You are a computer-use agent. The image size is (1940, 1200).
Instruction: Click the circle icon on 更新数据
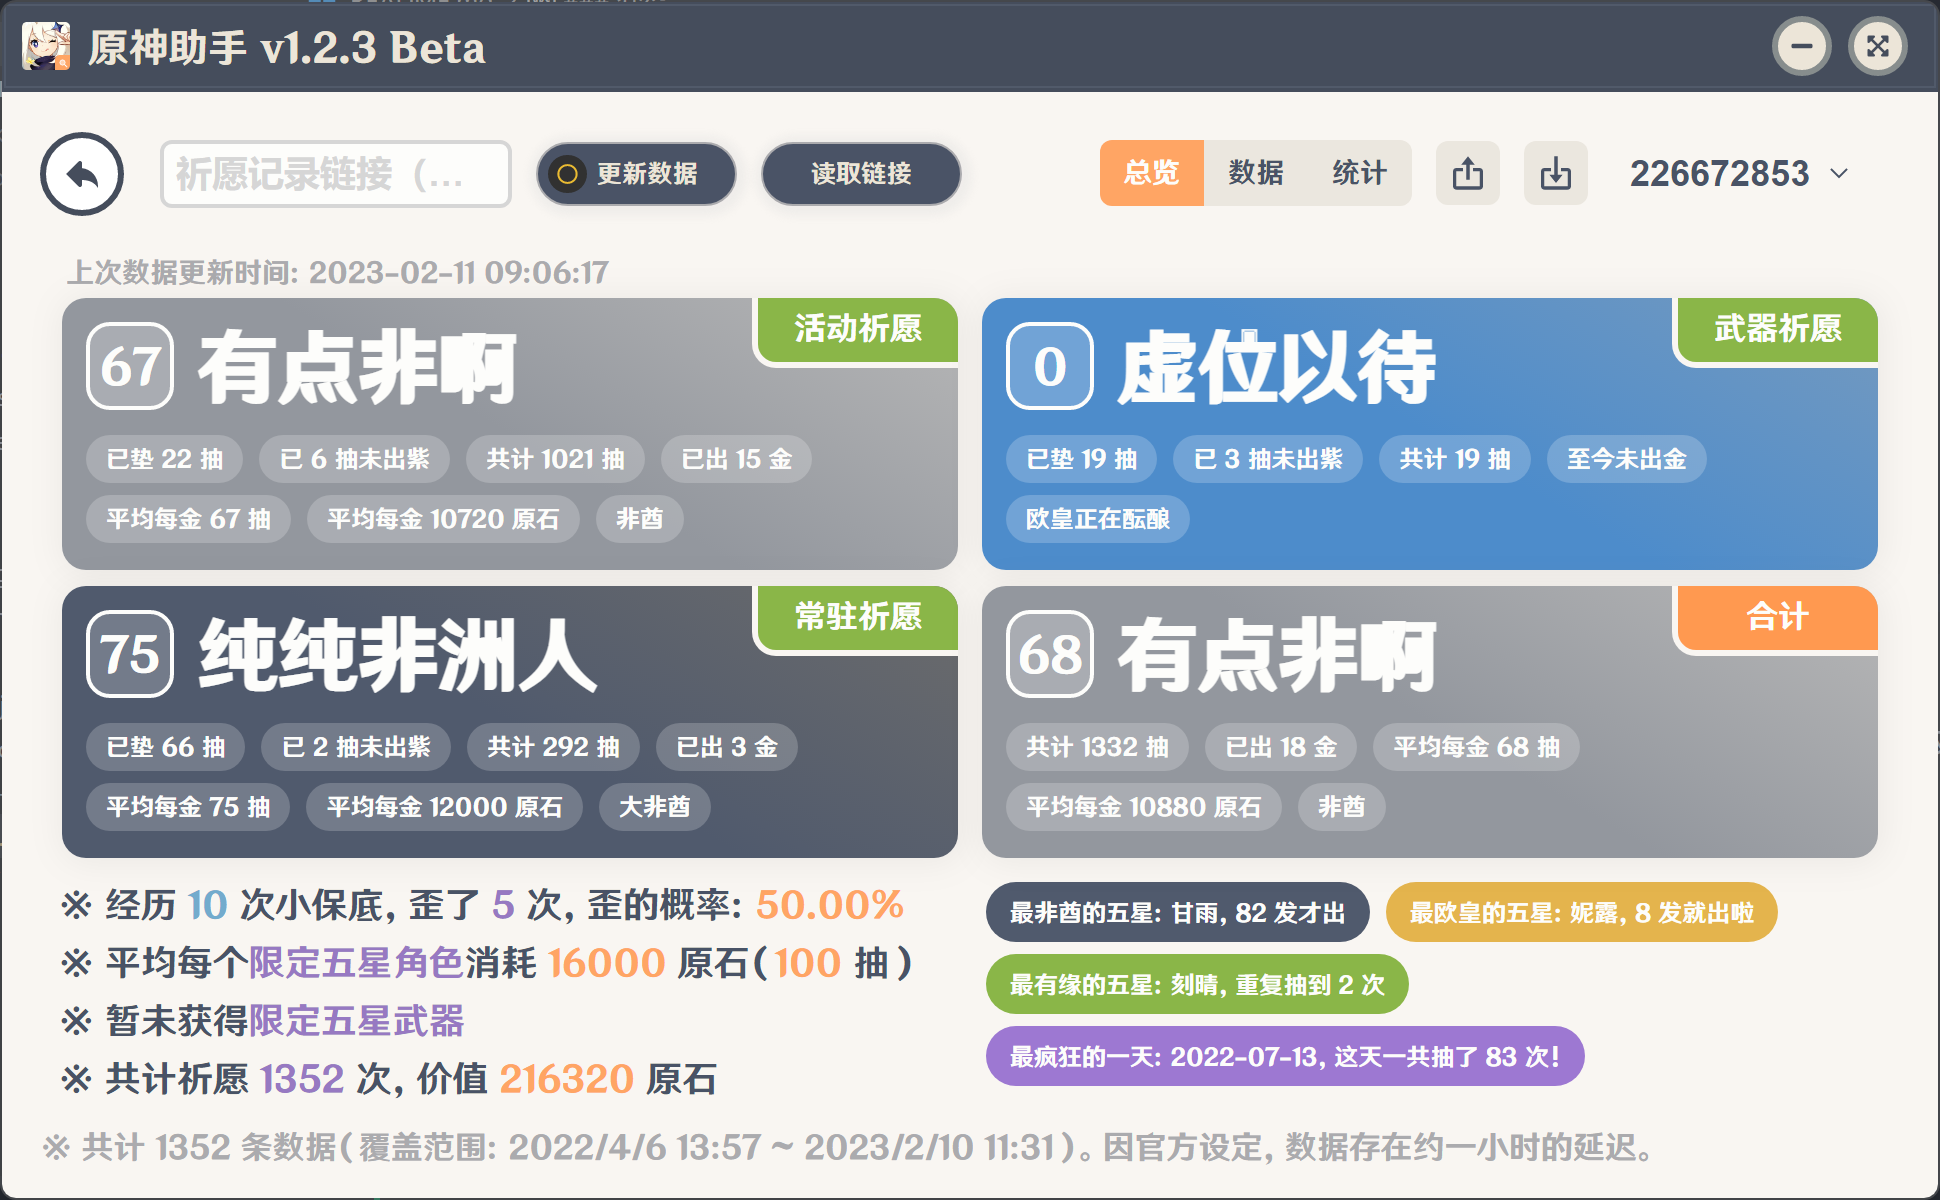click(x=567, y=174)
